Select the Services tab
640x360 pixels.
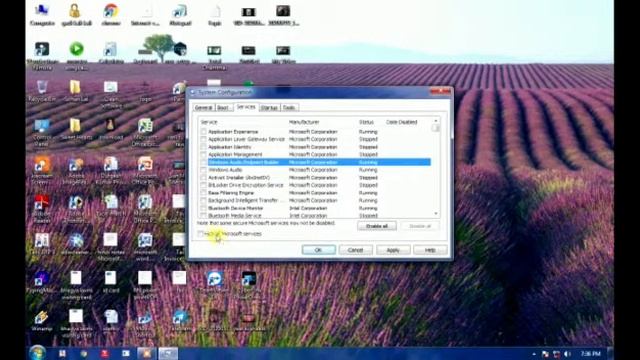246,107
